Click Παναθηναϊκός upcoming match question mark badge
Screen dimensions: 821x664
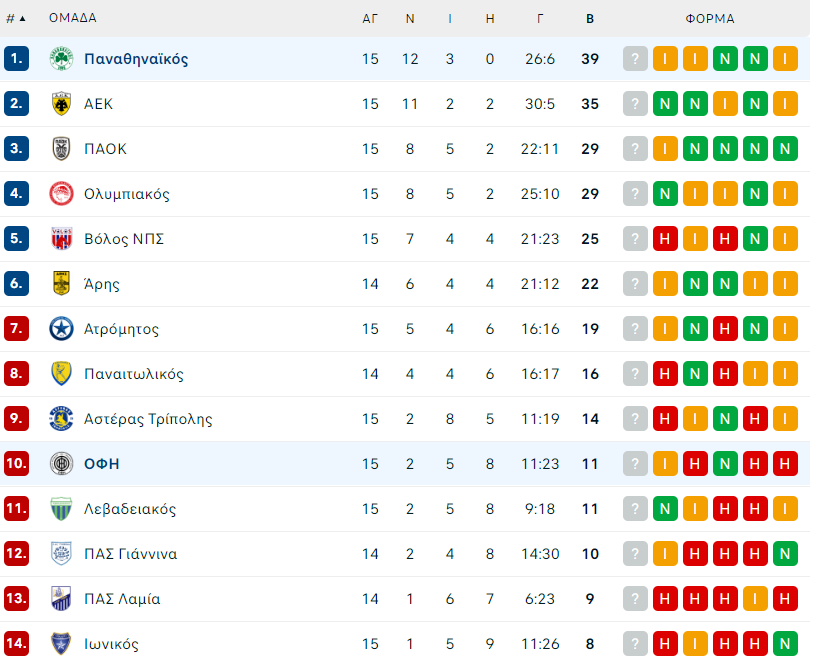[635, 59]
